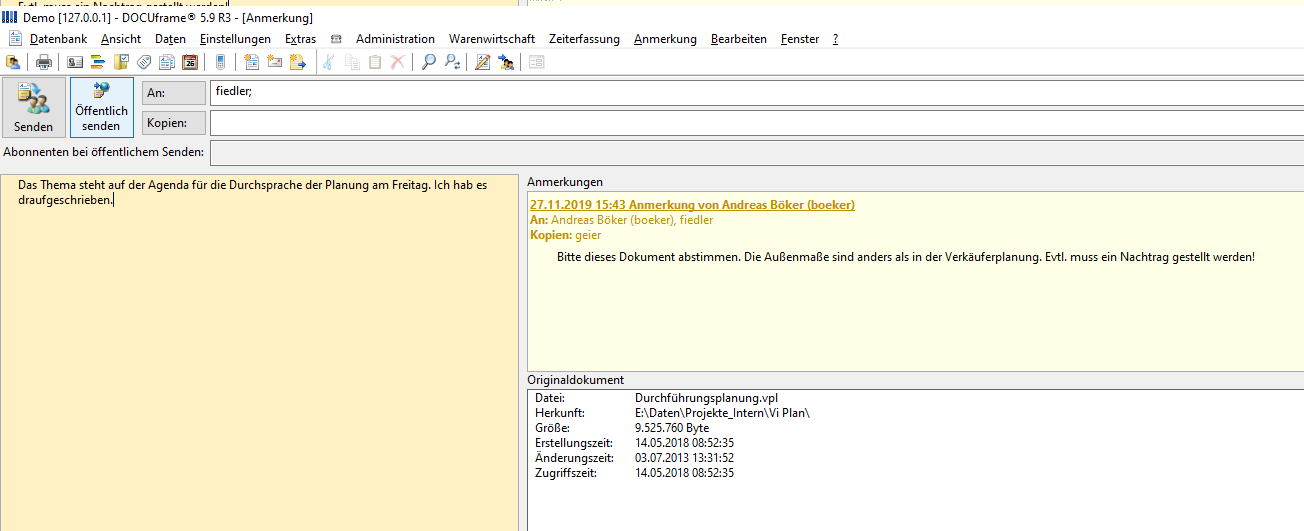This screenshot has width=1304, height=531.
Task: Click the scissors cut icon
Action: [327, 62]
